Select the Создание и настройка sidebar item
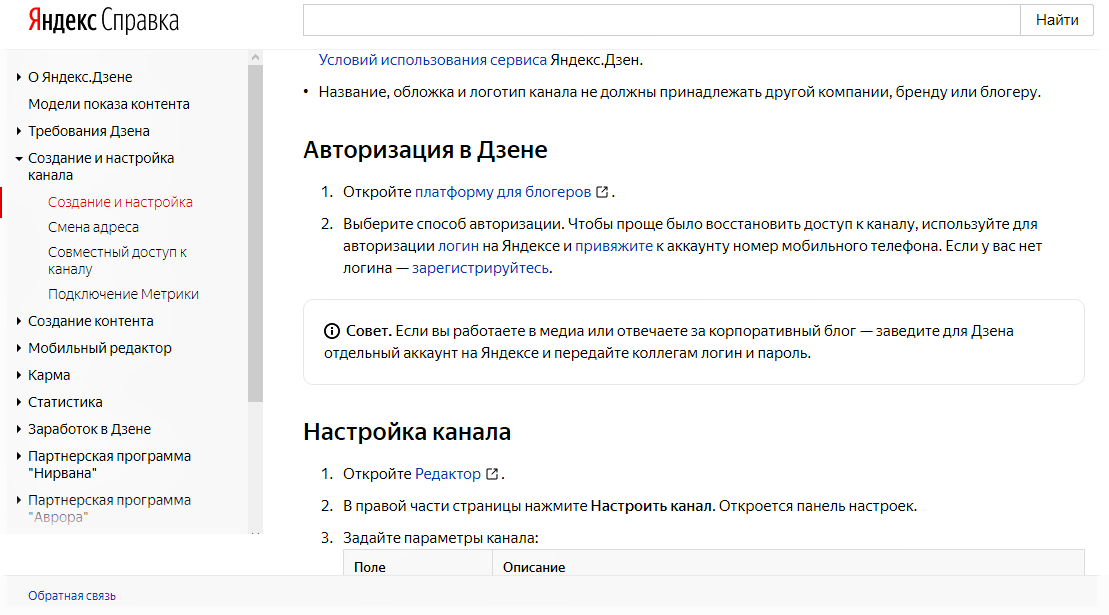This screenshot has height=615, width=1109. [120, 202]
